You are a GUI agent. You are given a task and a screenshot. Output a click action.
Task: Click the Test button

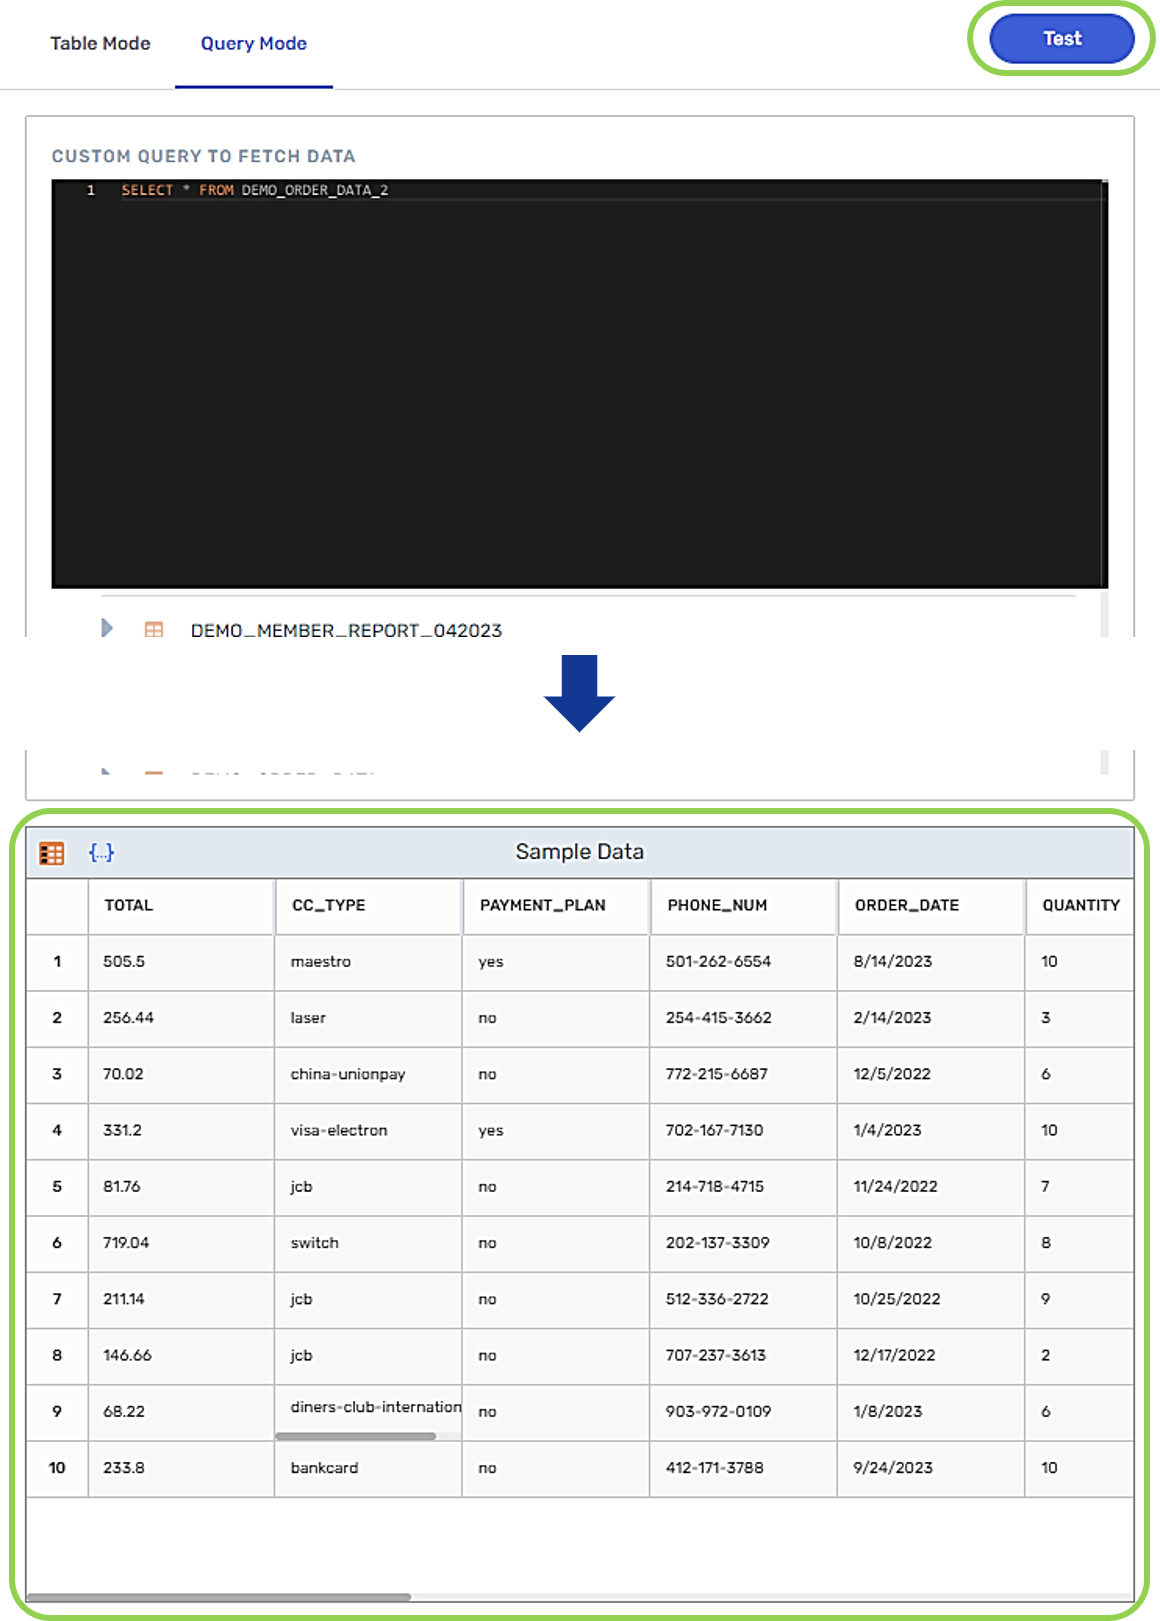[x=1062, y=39]
